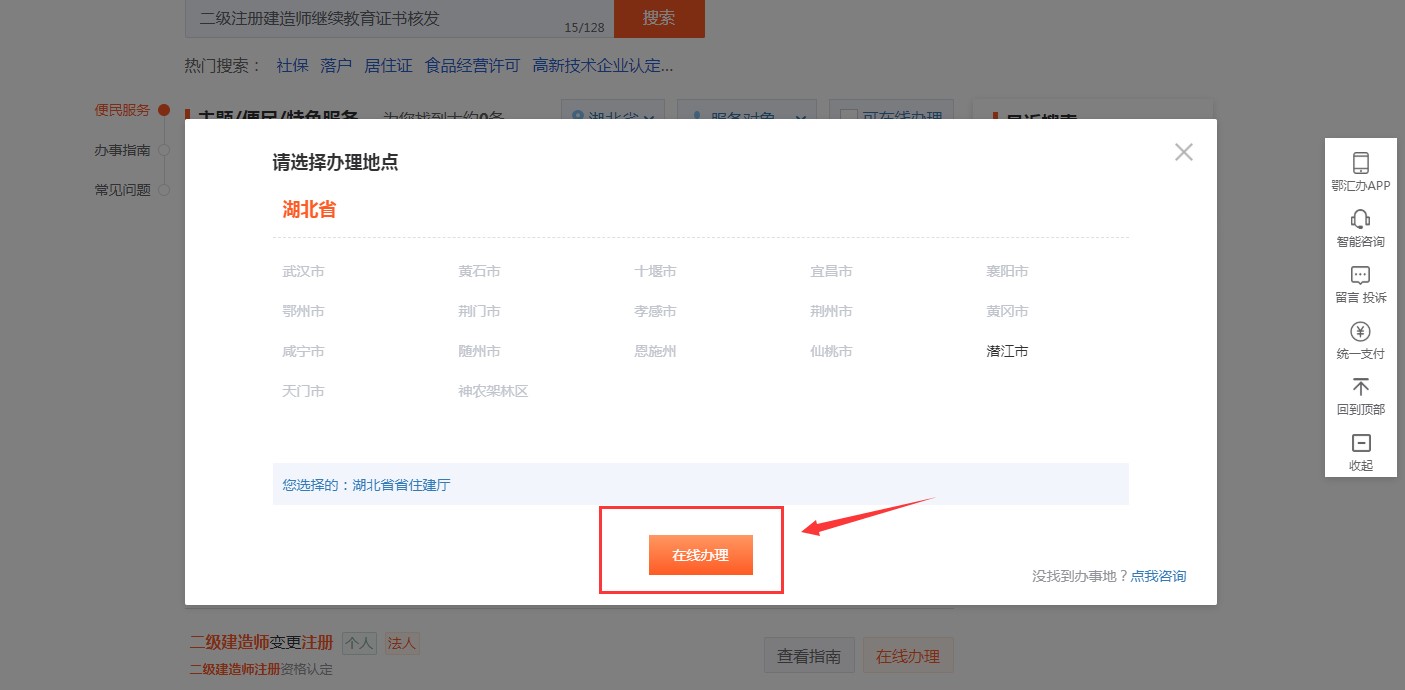
Task: Click 查看指南 button for 二级建造师变更注册
Action: tap(809, 656)
